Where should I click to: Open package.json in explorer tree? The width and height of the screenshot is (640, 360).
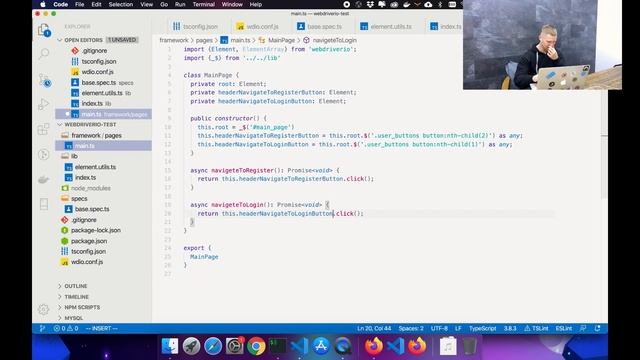89,241
